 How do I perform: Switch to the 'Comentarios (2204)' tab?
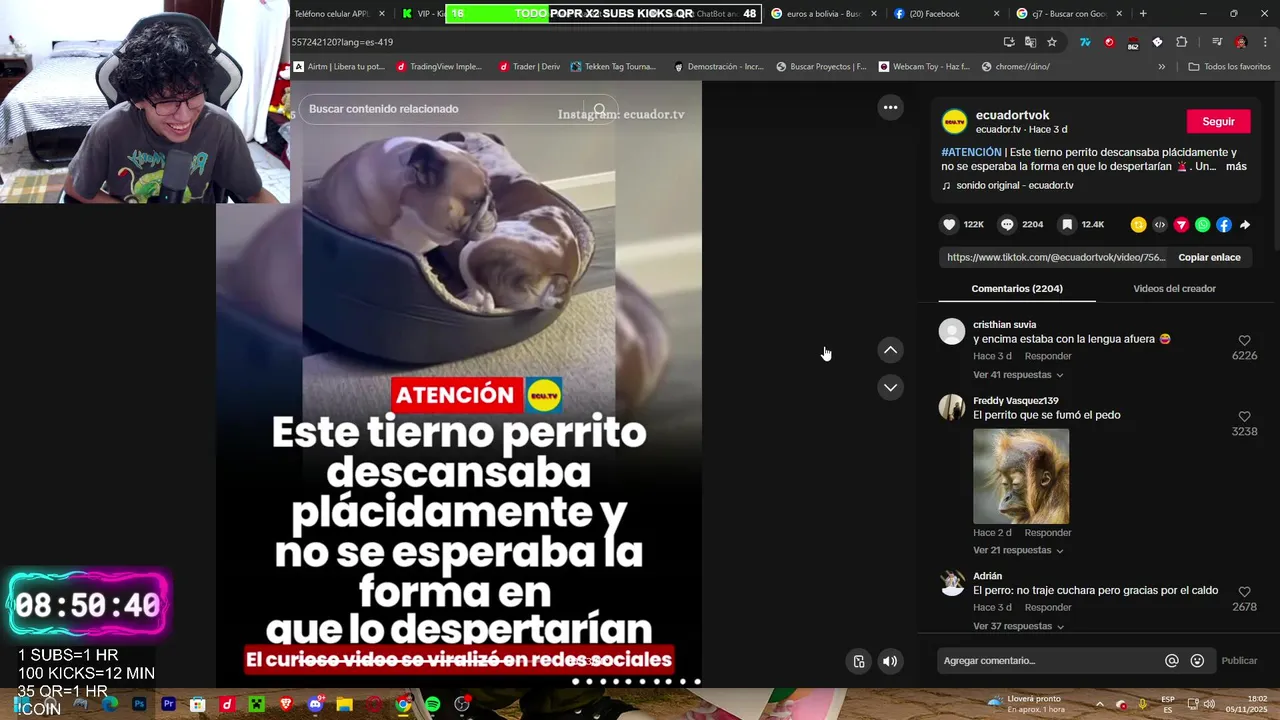1017,288
